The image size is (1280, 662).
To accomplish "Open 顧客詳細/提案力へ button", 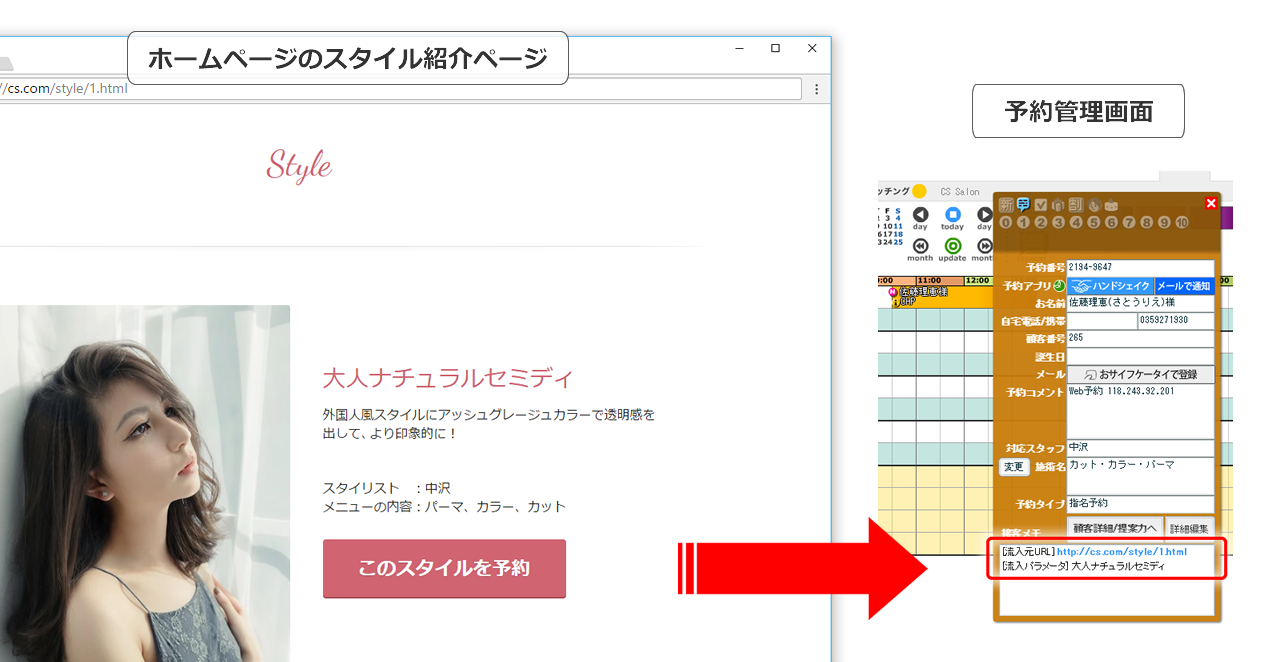I will pos(1114,528).
